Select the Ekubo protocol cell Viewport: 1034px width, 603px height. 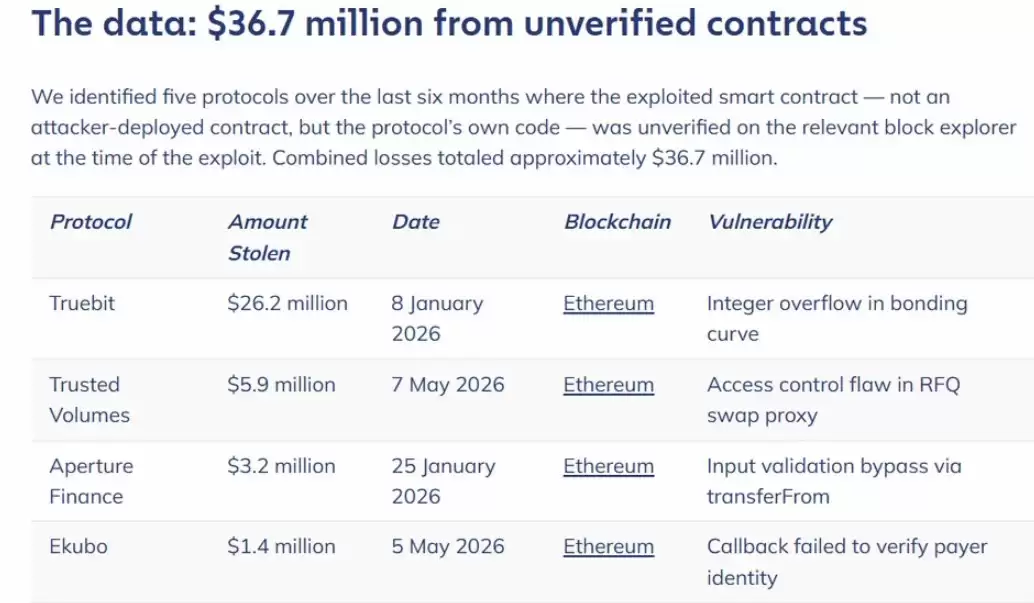click(78, 547)
